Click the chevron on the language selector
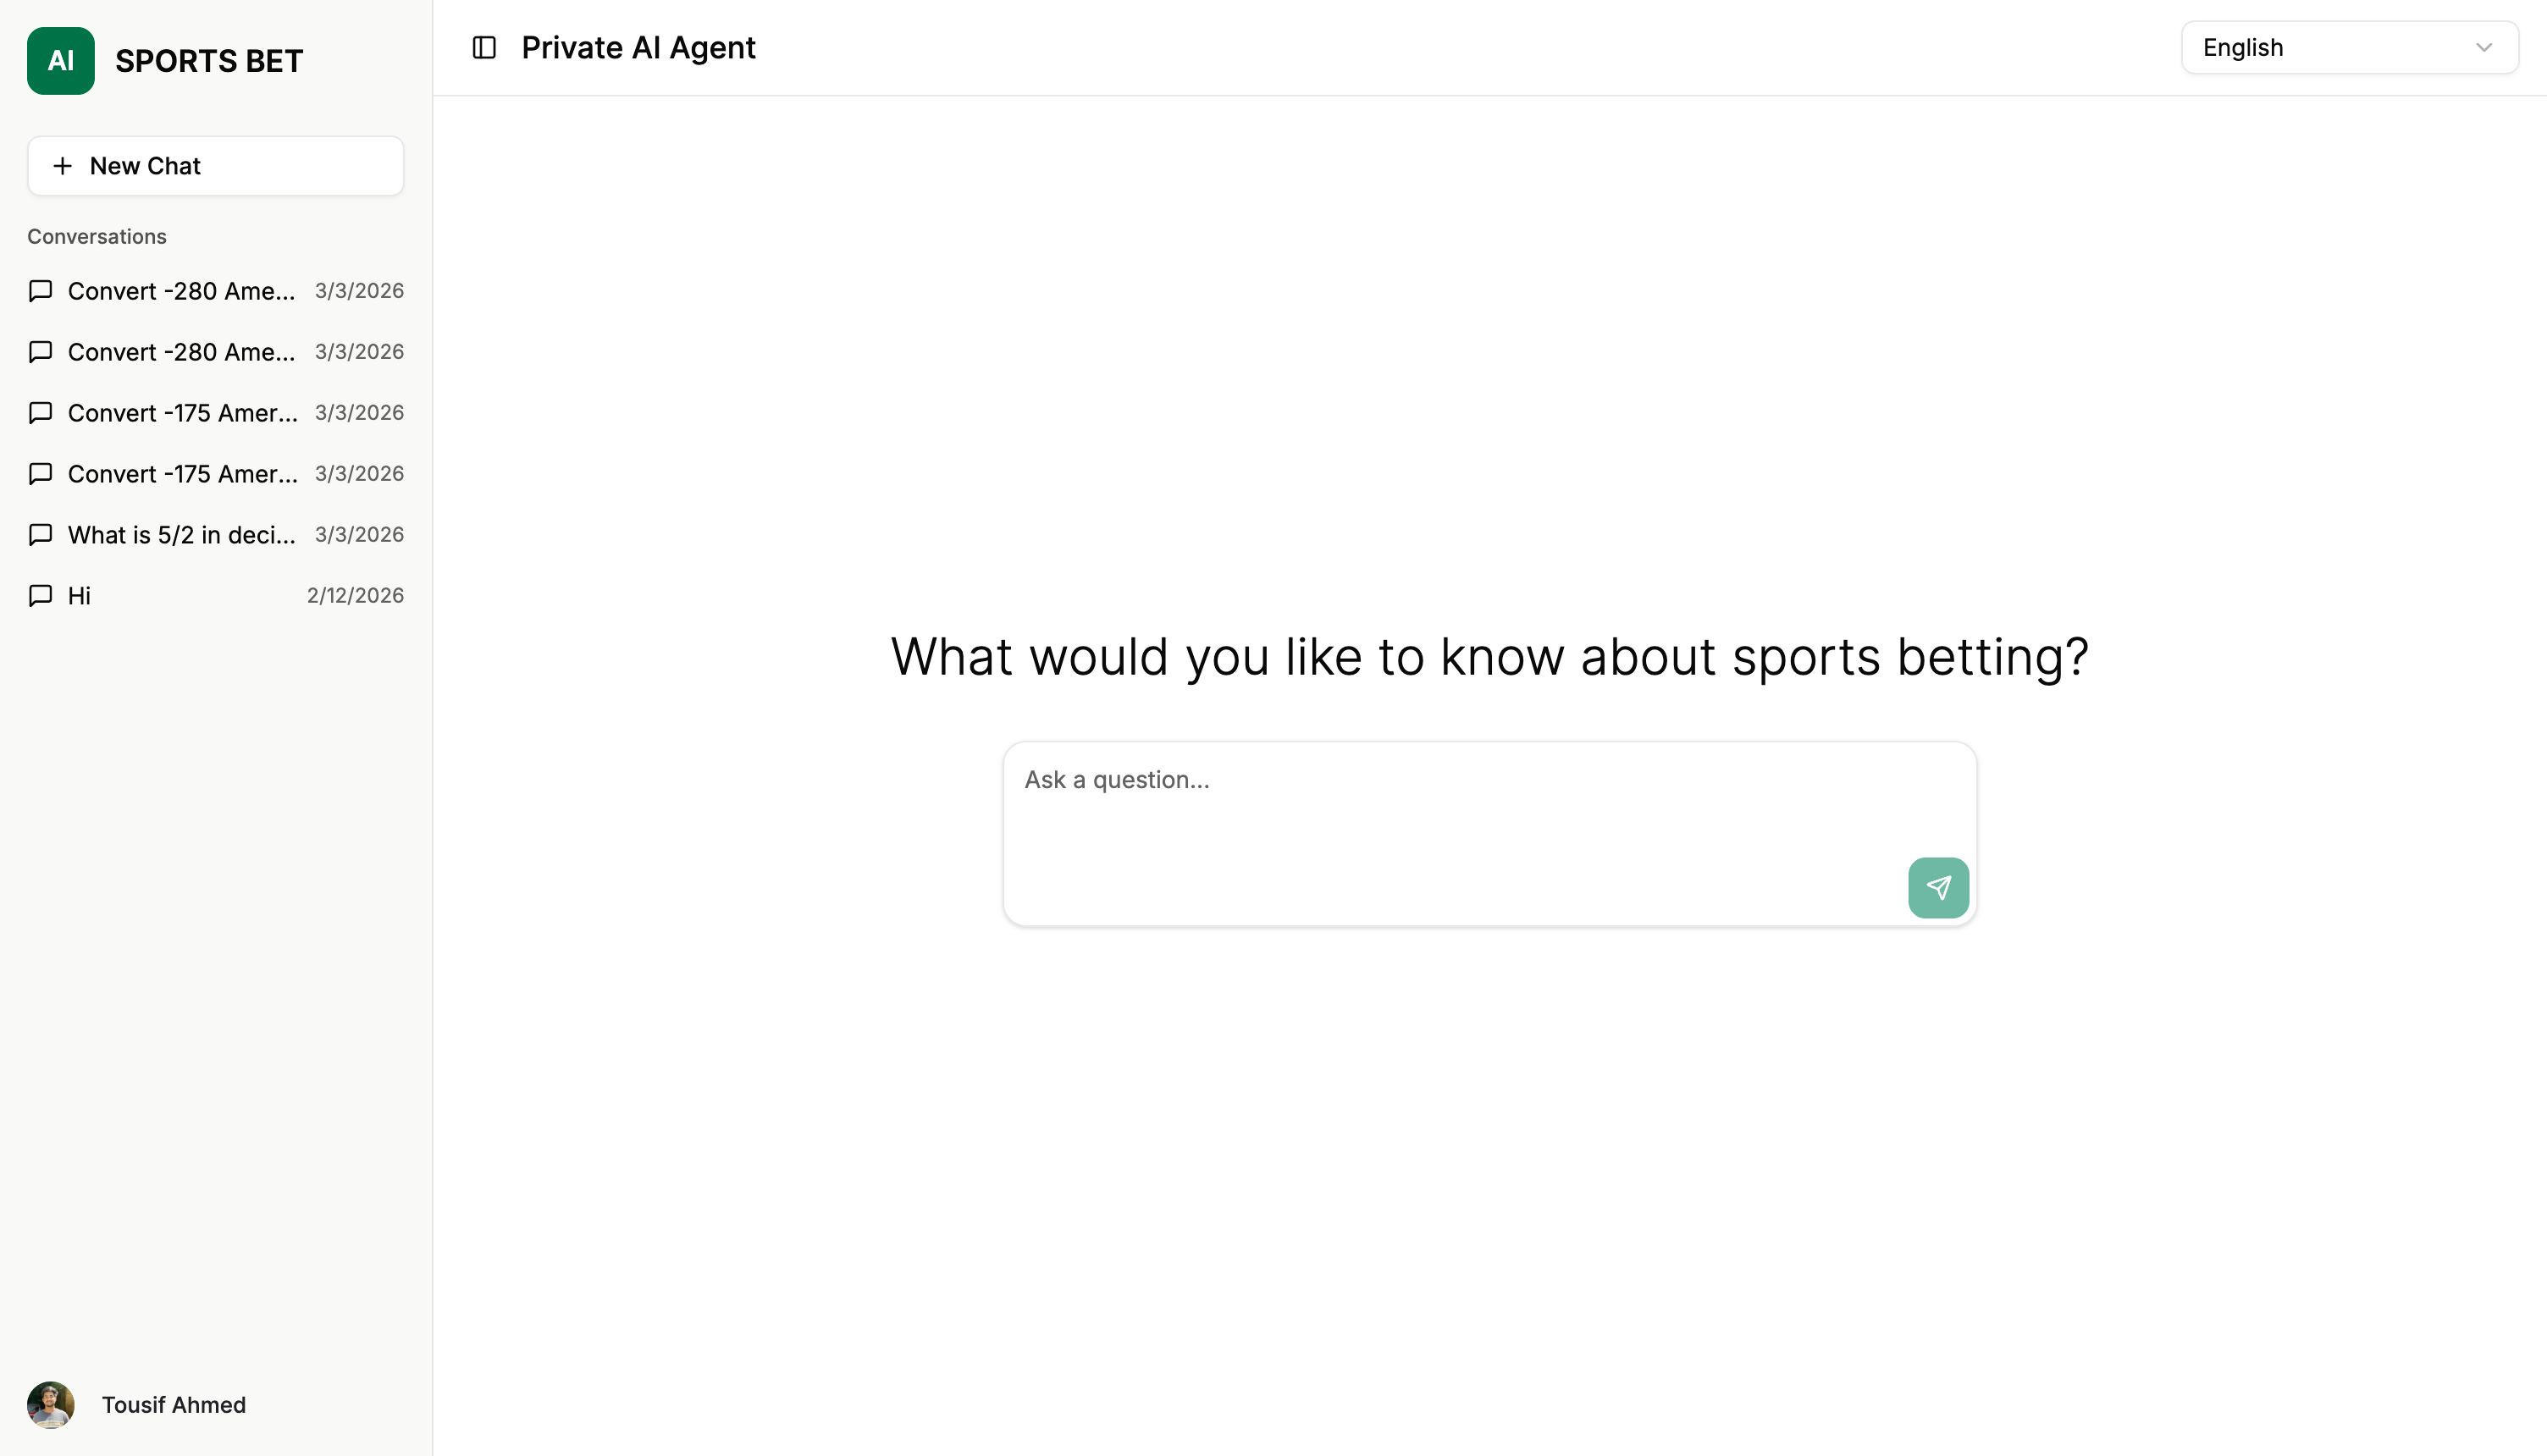Viewport: 2547px width, 1456px height. pyautogui.click(x=2487, y=47)
